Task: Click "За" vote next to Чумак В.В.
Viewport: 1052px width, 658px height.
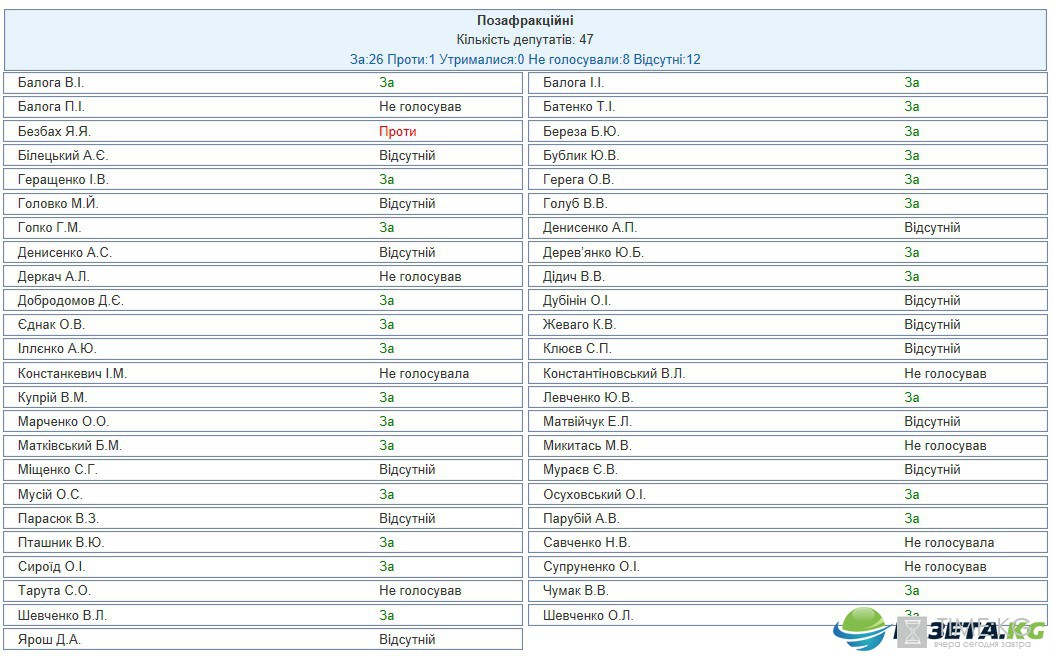Action: tap(912, 592)
